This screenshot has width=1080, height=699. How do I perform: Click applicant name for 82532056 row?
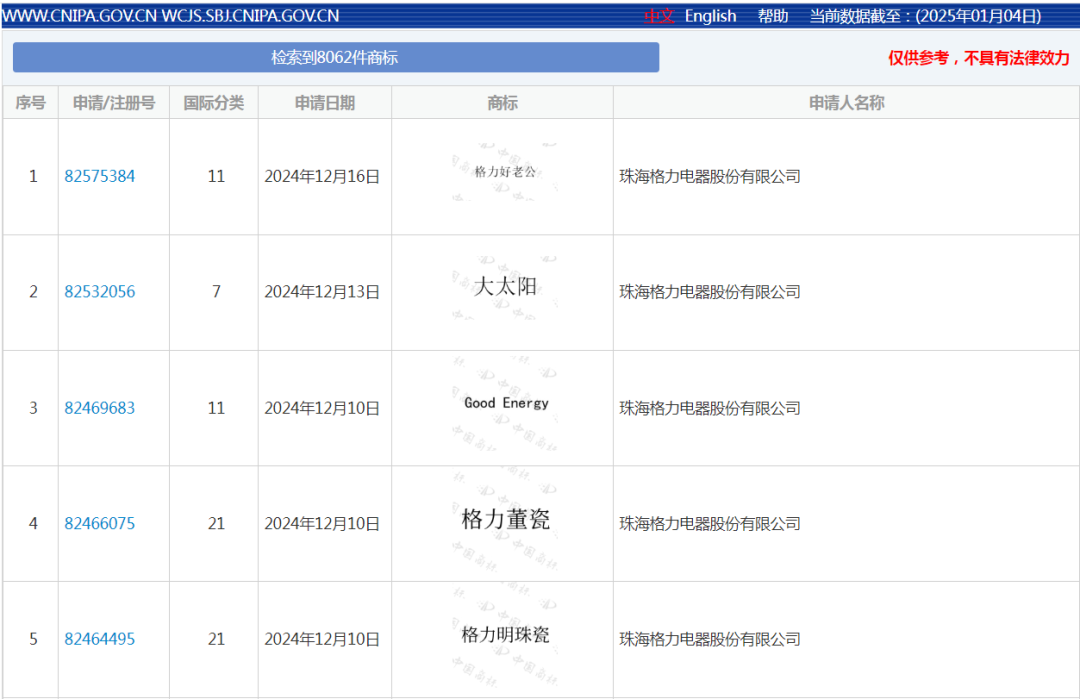click(709, 292)
